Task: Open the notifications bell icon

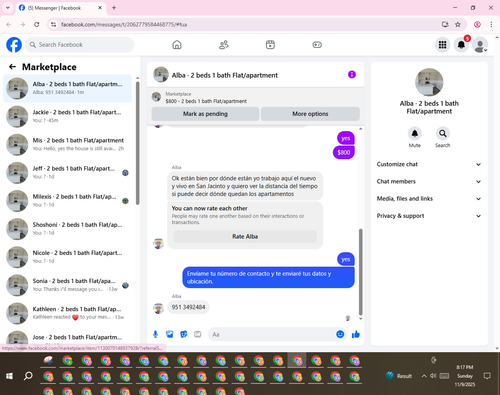Action: pyautogui.click(x=461, y=45)
